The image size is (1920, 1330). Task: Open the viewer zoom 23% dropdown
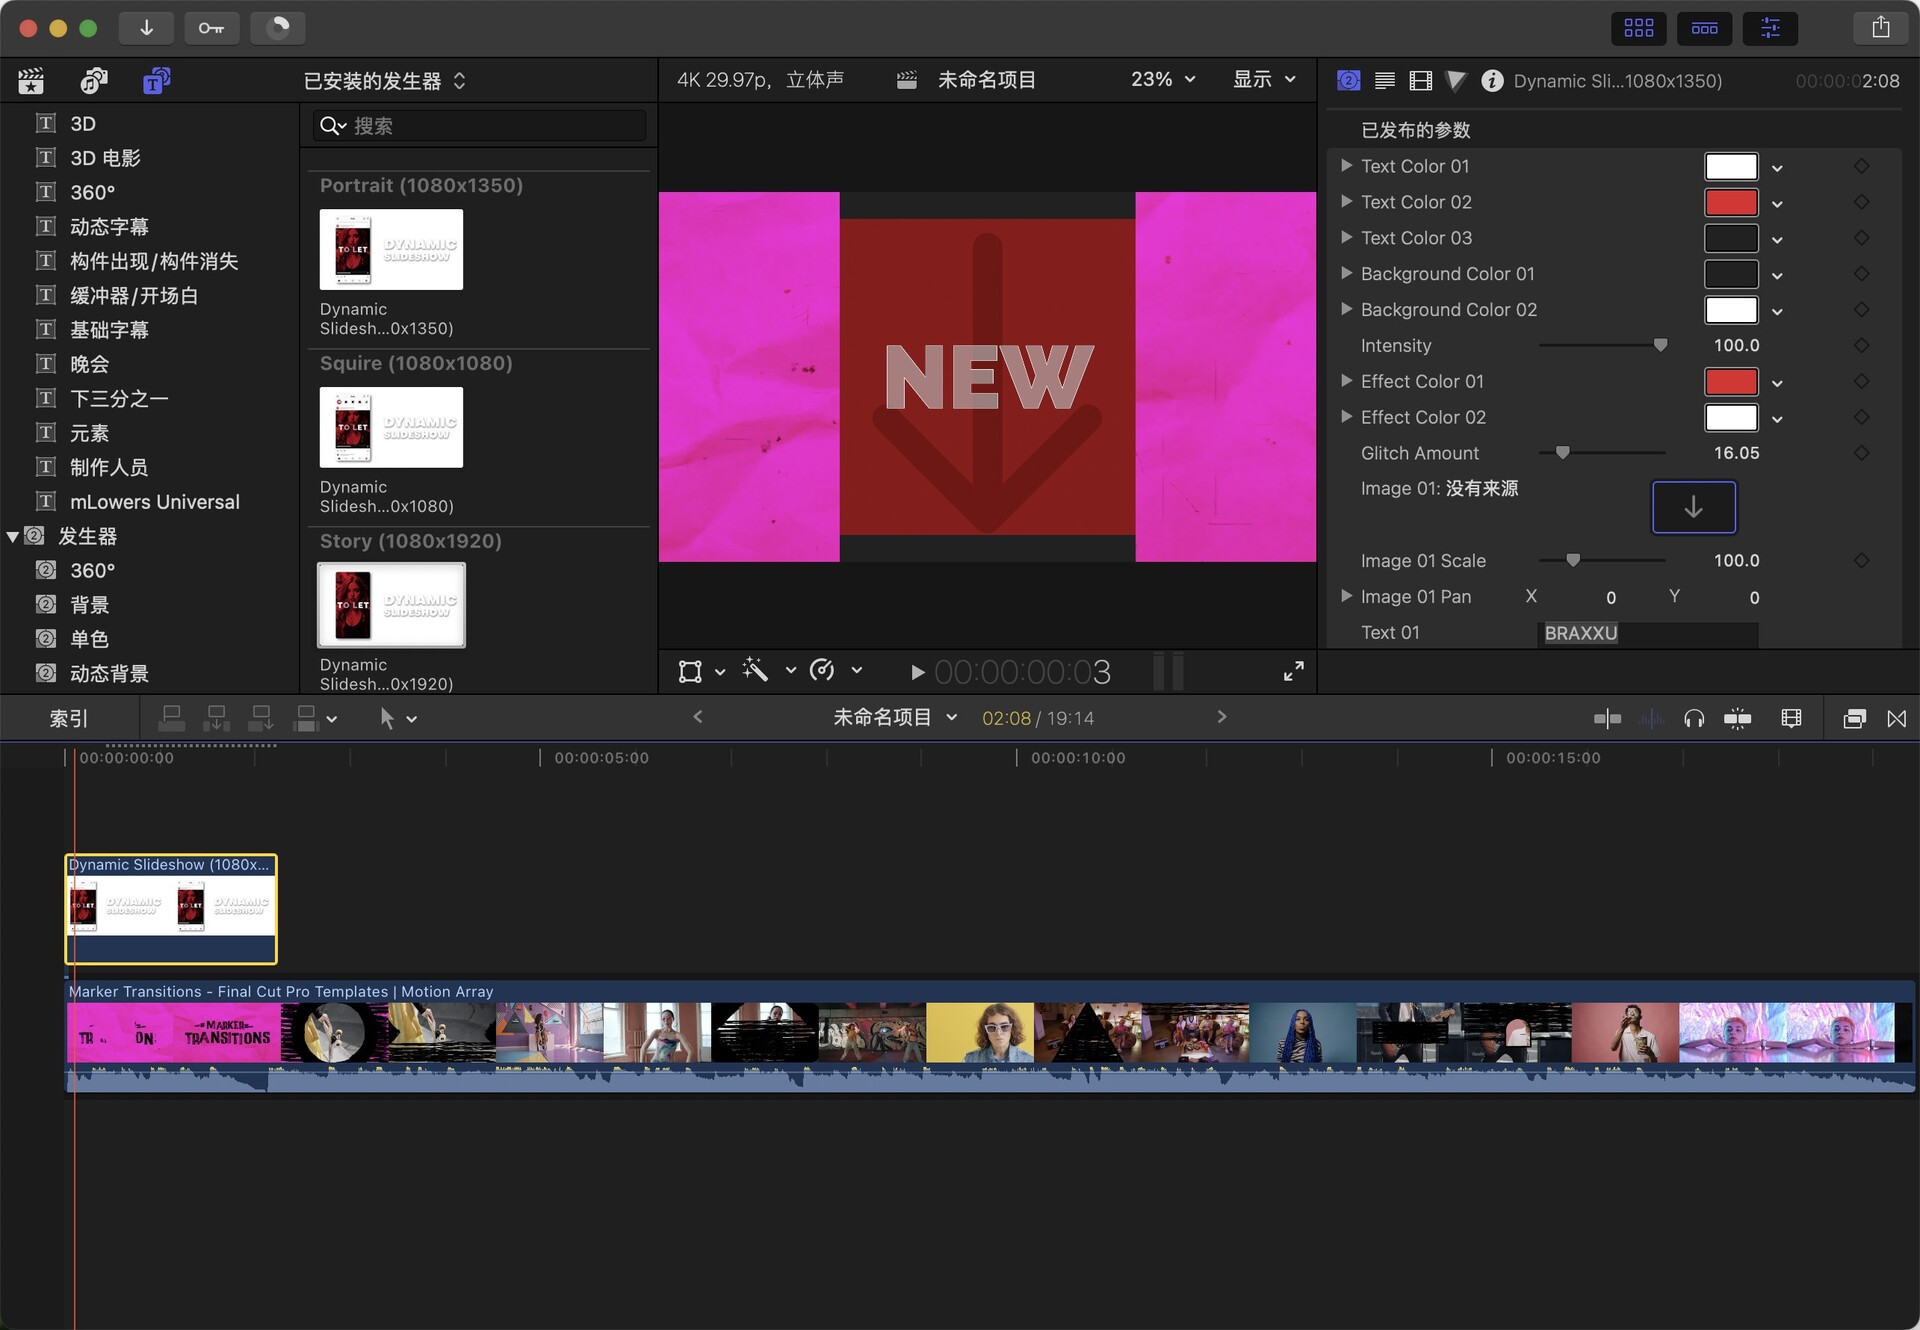[x=1163, y=80]
